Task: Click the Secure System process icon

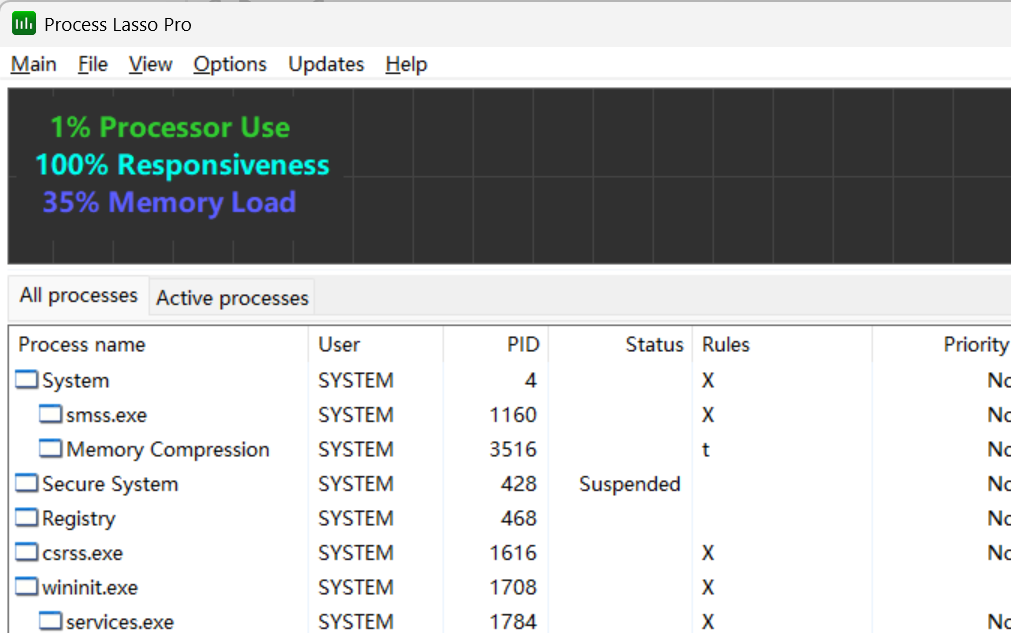Action: [27, 483]
